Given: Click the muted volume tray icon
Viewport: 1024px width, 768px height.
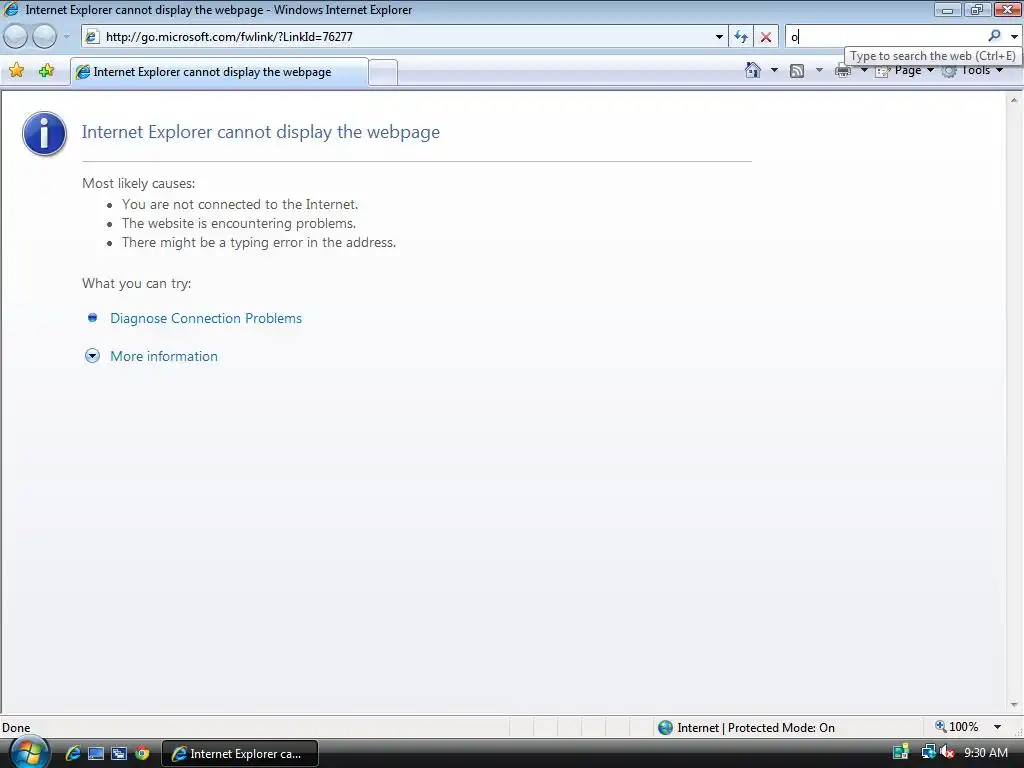Looking at the screenshot, I should click(x=947, y=752).
